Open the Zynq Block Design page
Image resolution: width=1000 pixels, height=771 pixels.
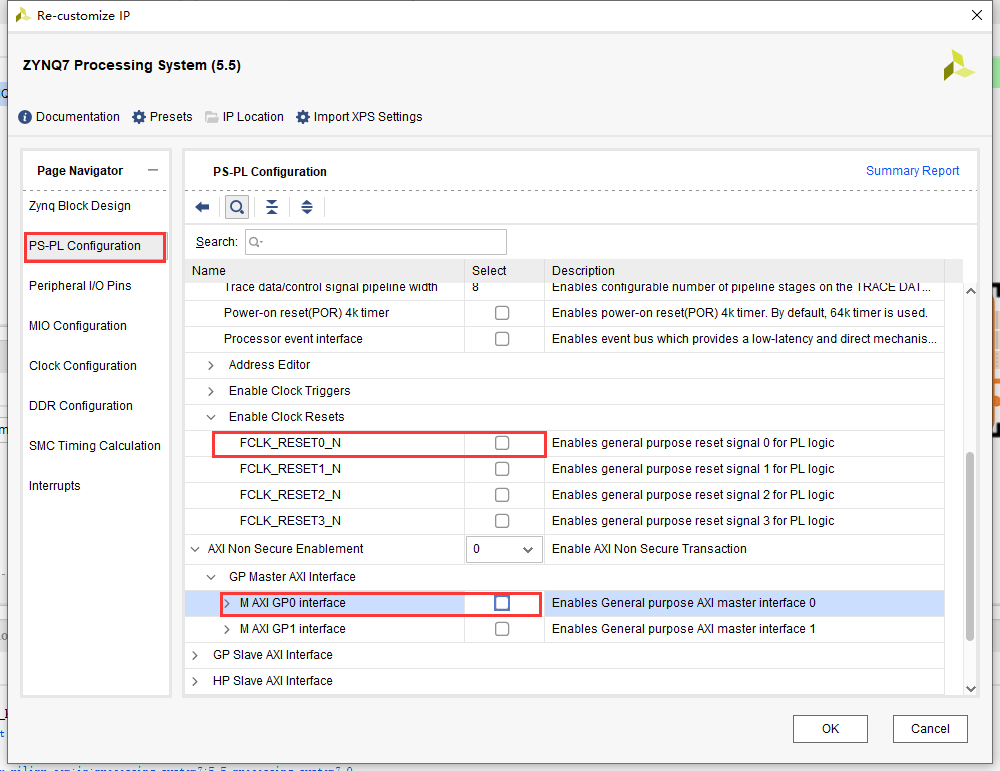coord(80,206)
